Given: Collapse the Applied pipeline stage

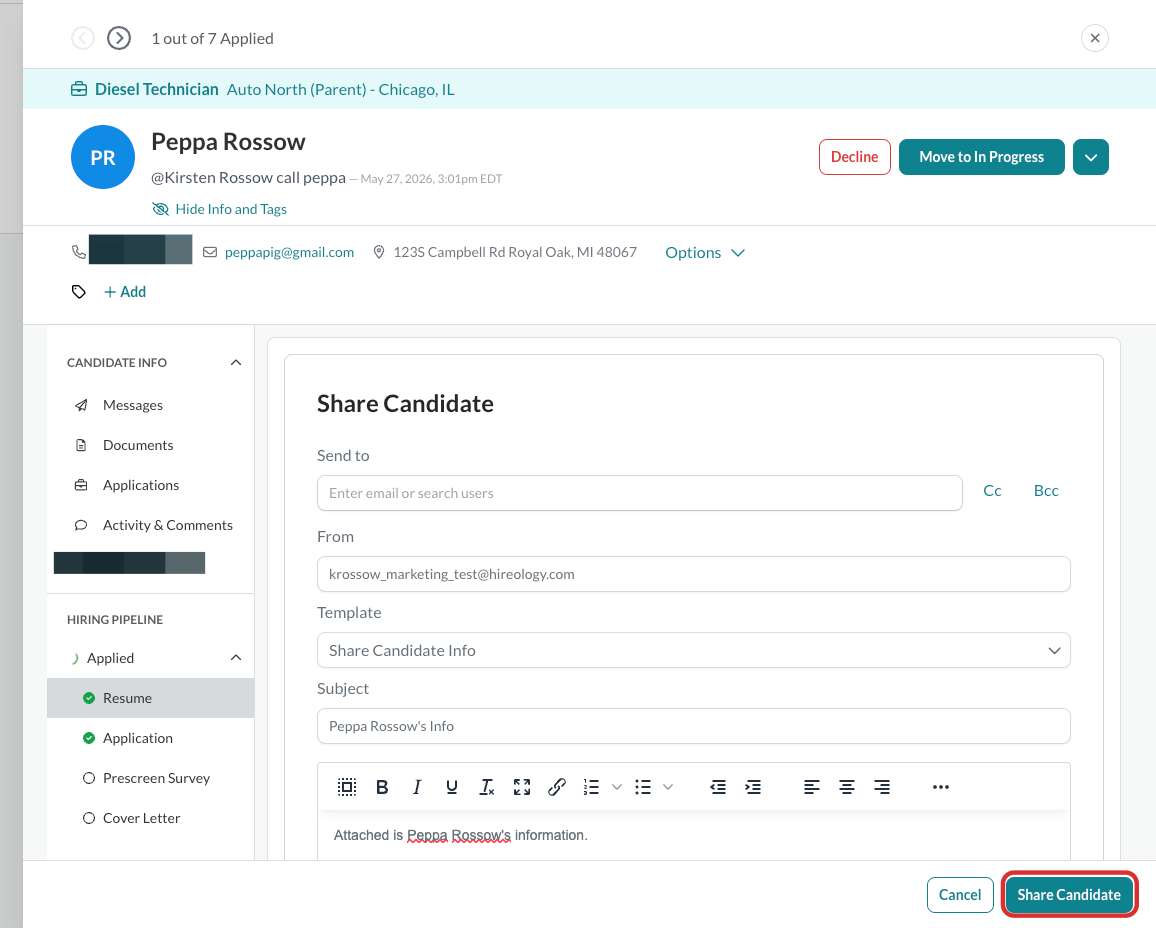Looking at the screenshot, I should pyautogui.click(x=236, y=657).
